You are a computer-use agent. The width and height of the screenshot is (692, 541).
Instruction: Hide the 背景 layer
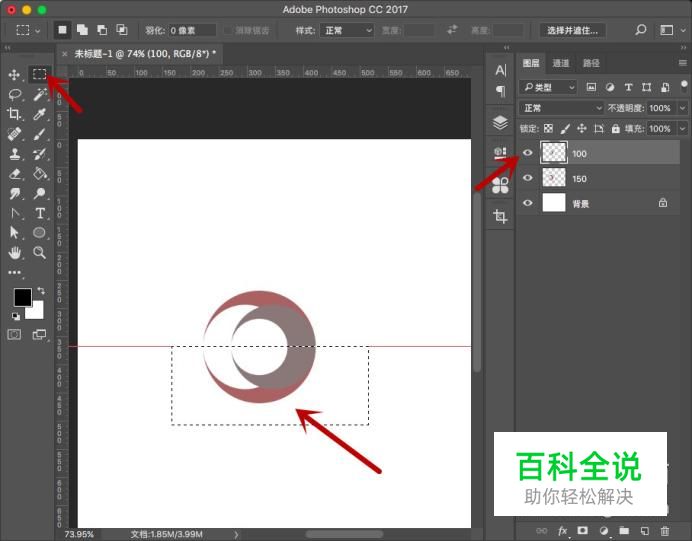(528, 203)
